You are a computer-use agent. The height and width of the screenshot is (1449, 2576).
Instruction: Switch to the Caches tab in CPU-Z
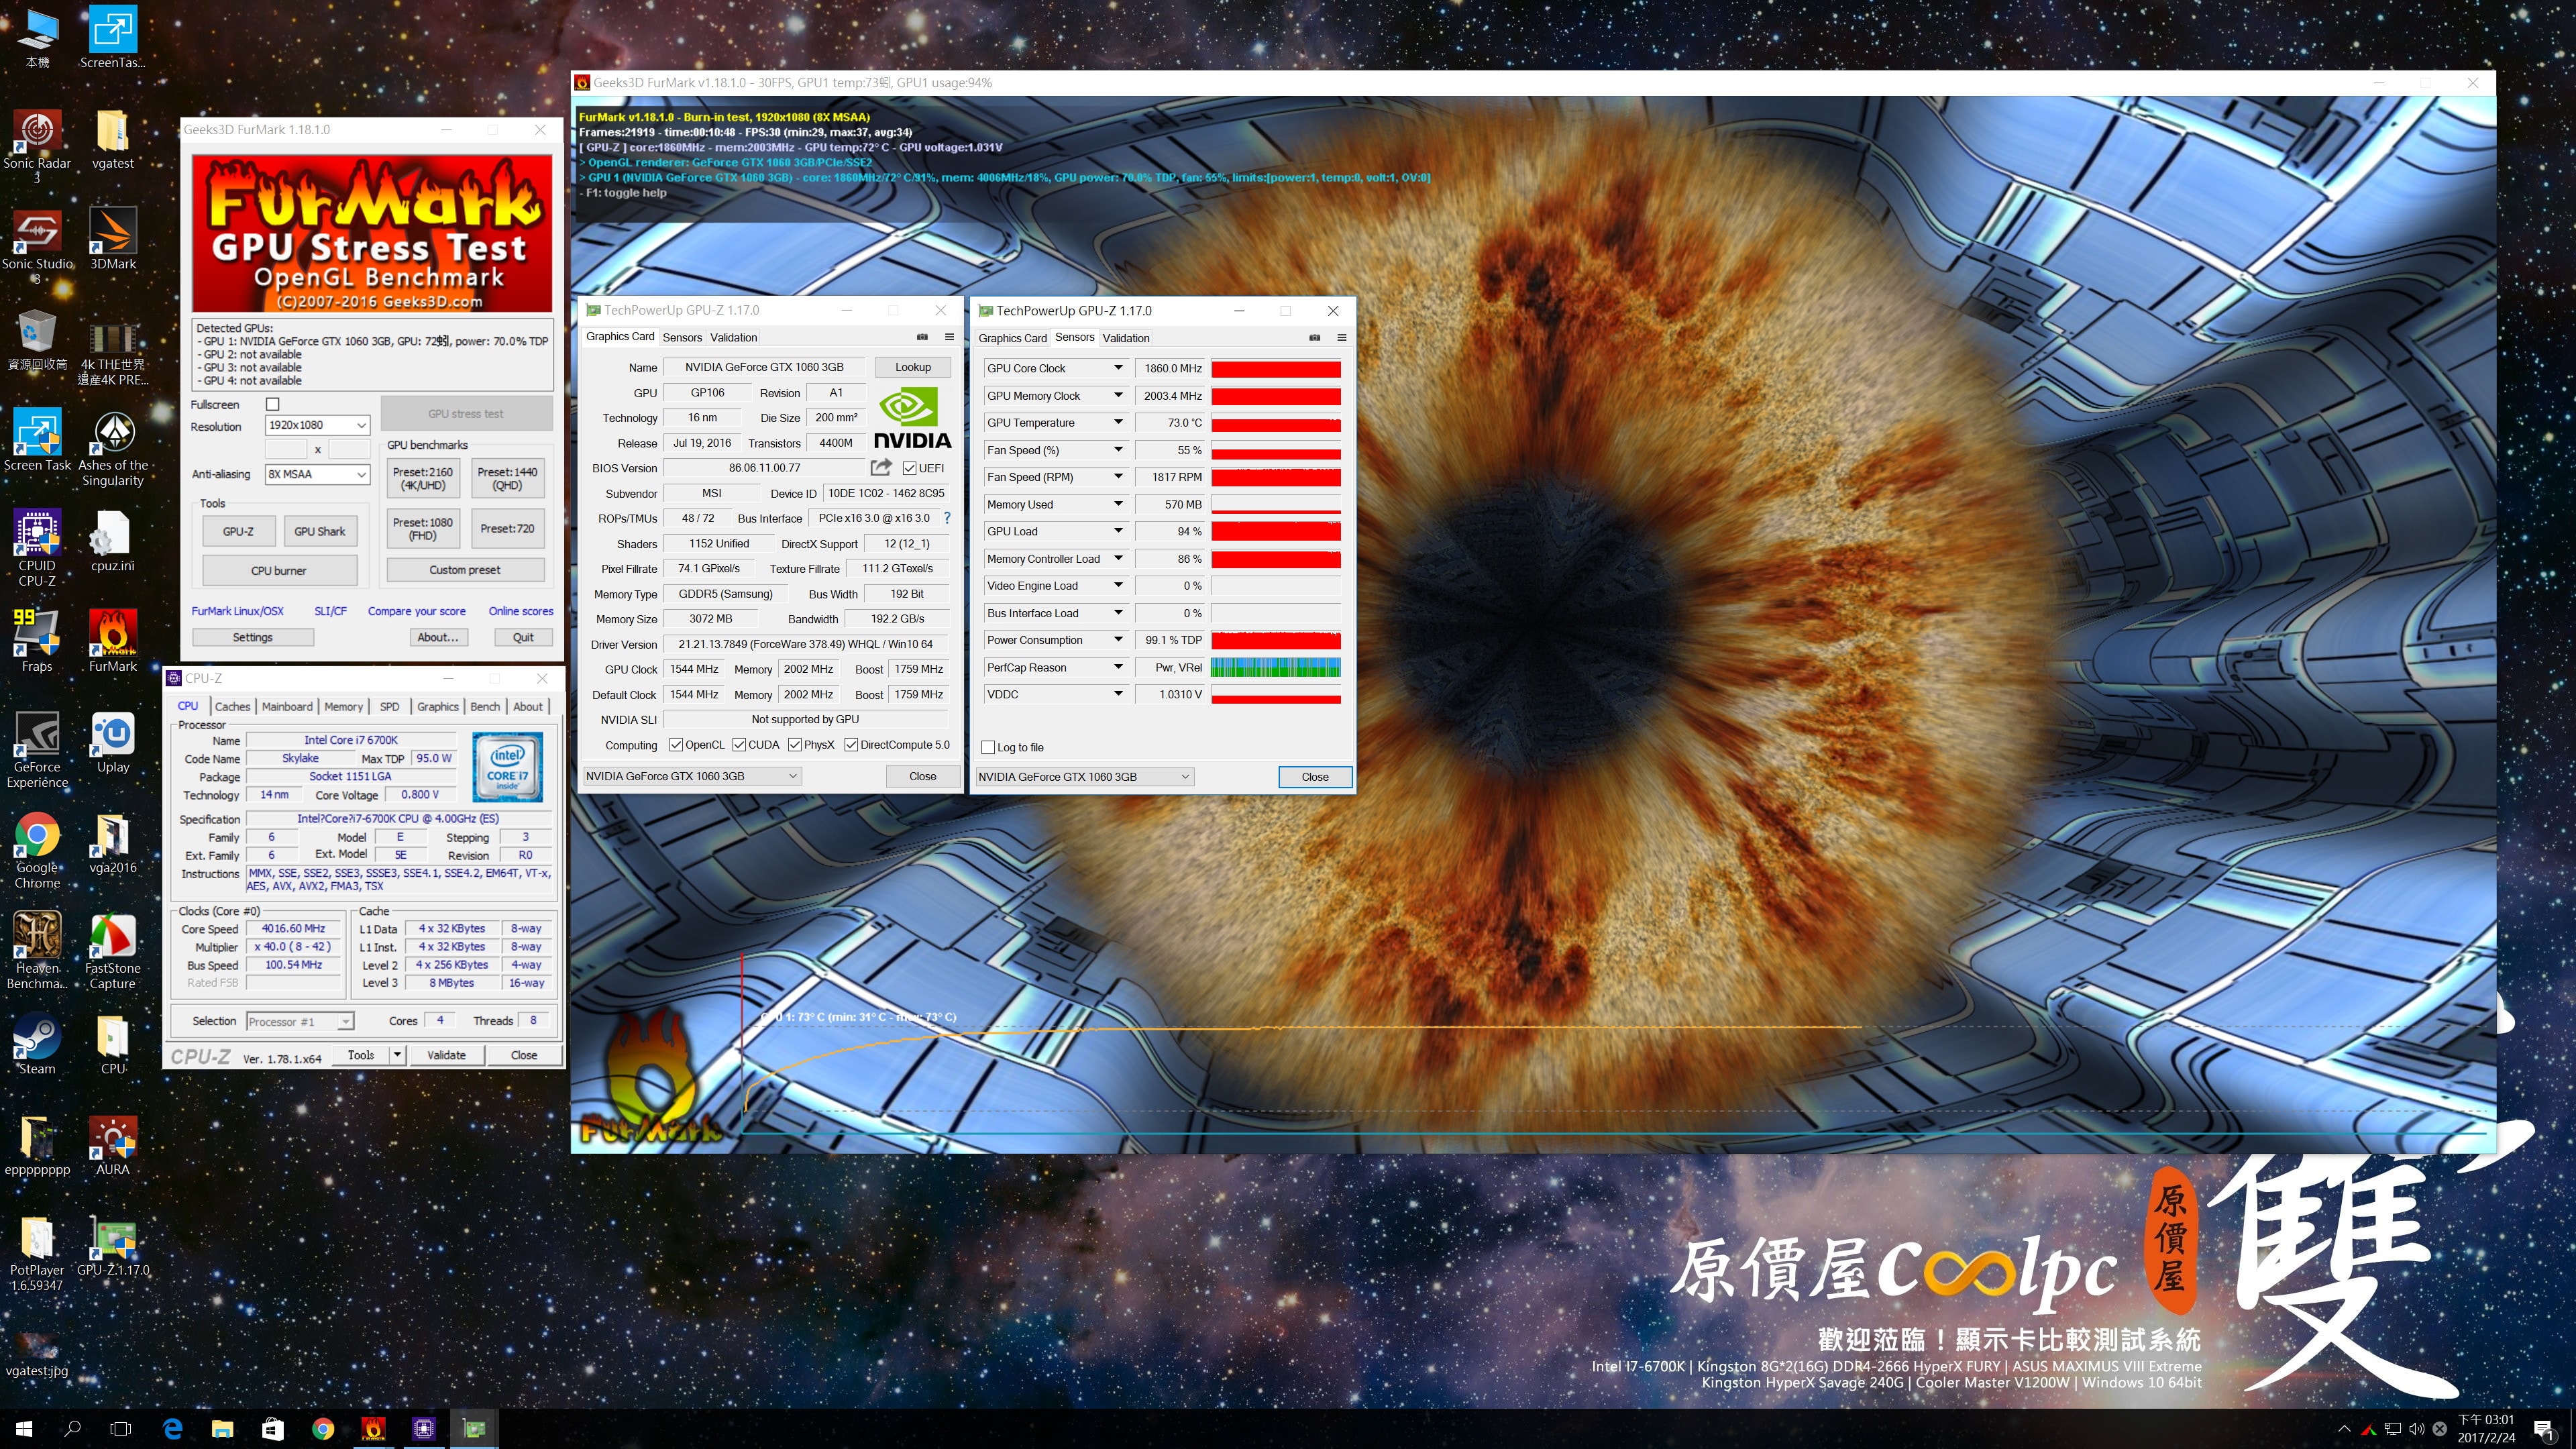pyautogui.click(x=232, y=706)
